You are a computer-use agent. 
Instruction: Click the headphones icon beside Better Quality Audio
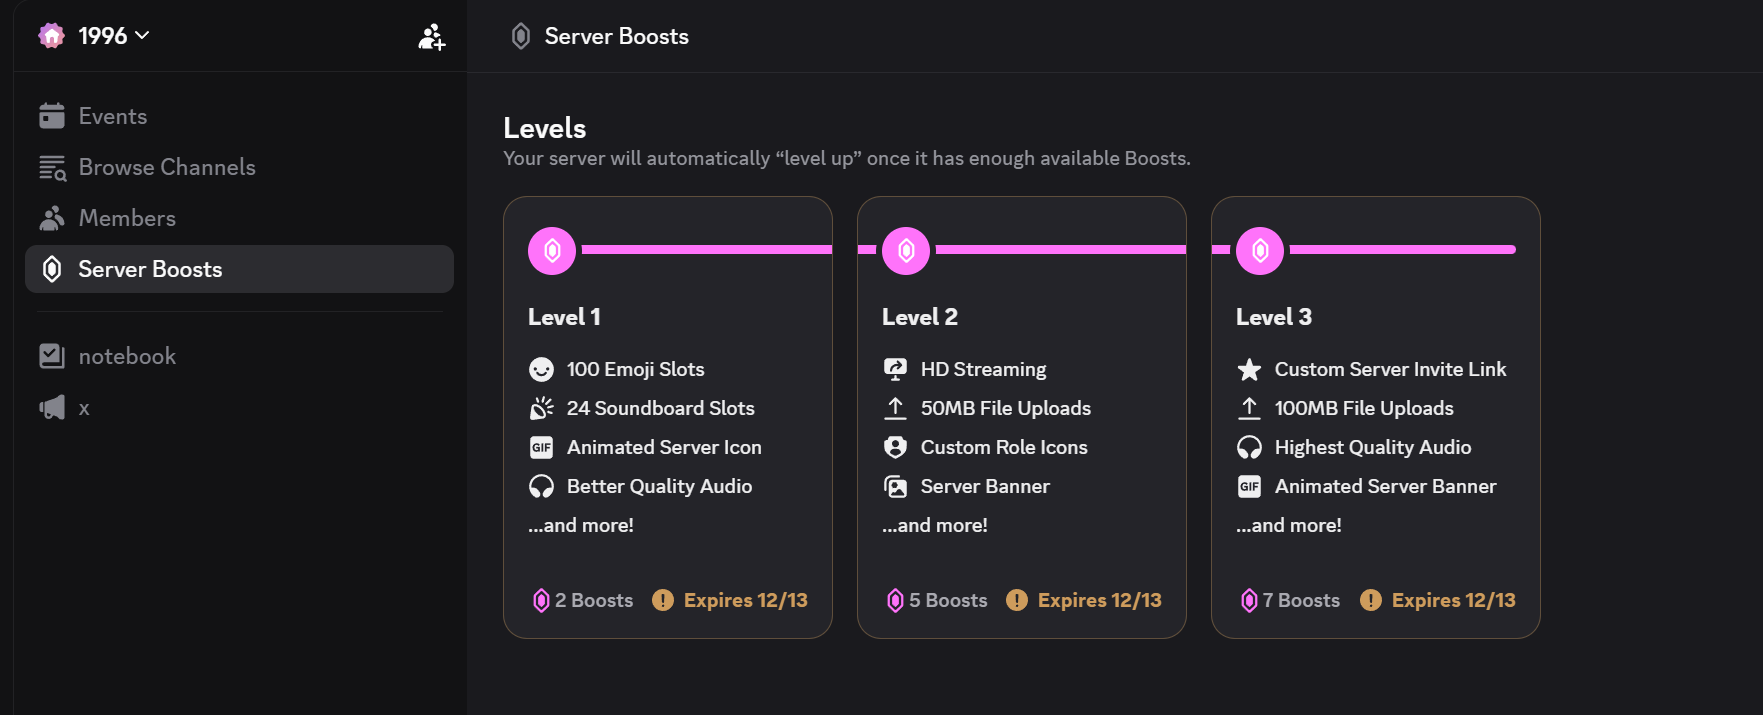coord(541,487)
